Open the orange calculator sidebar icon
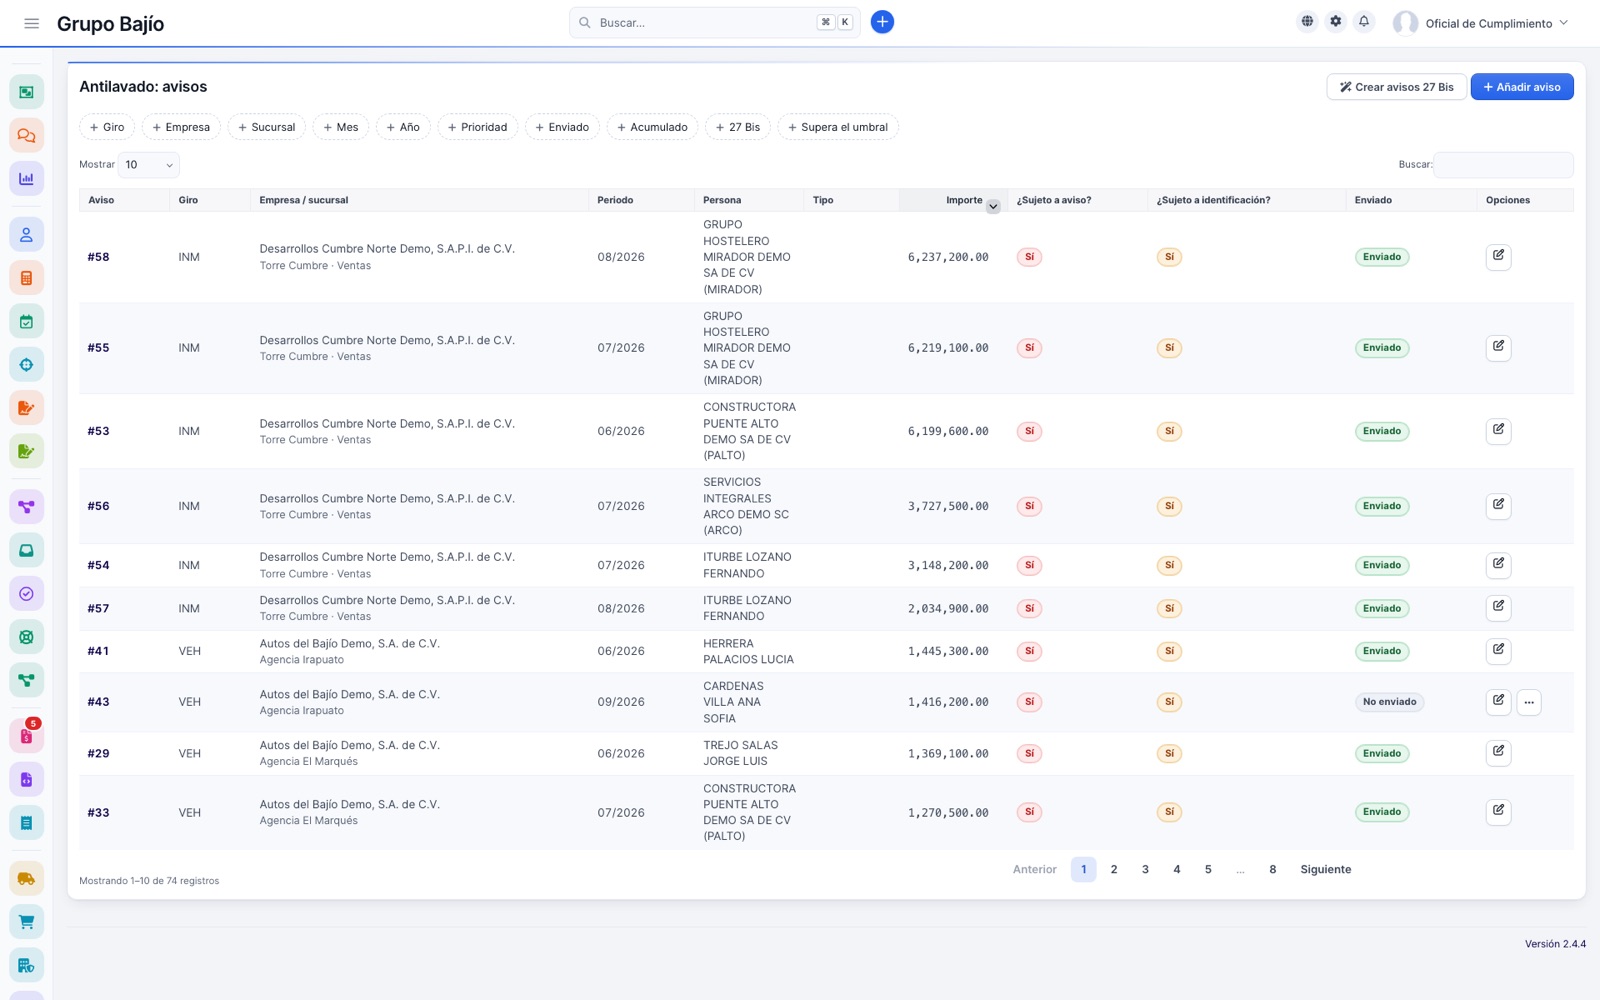The width and height of the screenshot is (1600, 1000). pyautogui.click(x=27, y=278)
